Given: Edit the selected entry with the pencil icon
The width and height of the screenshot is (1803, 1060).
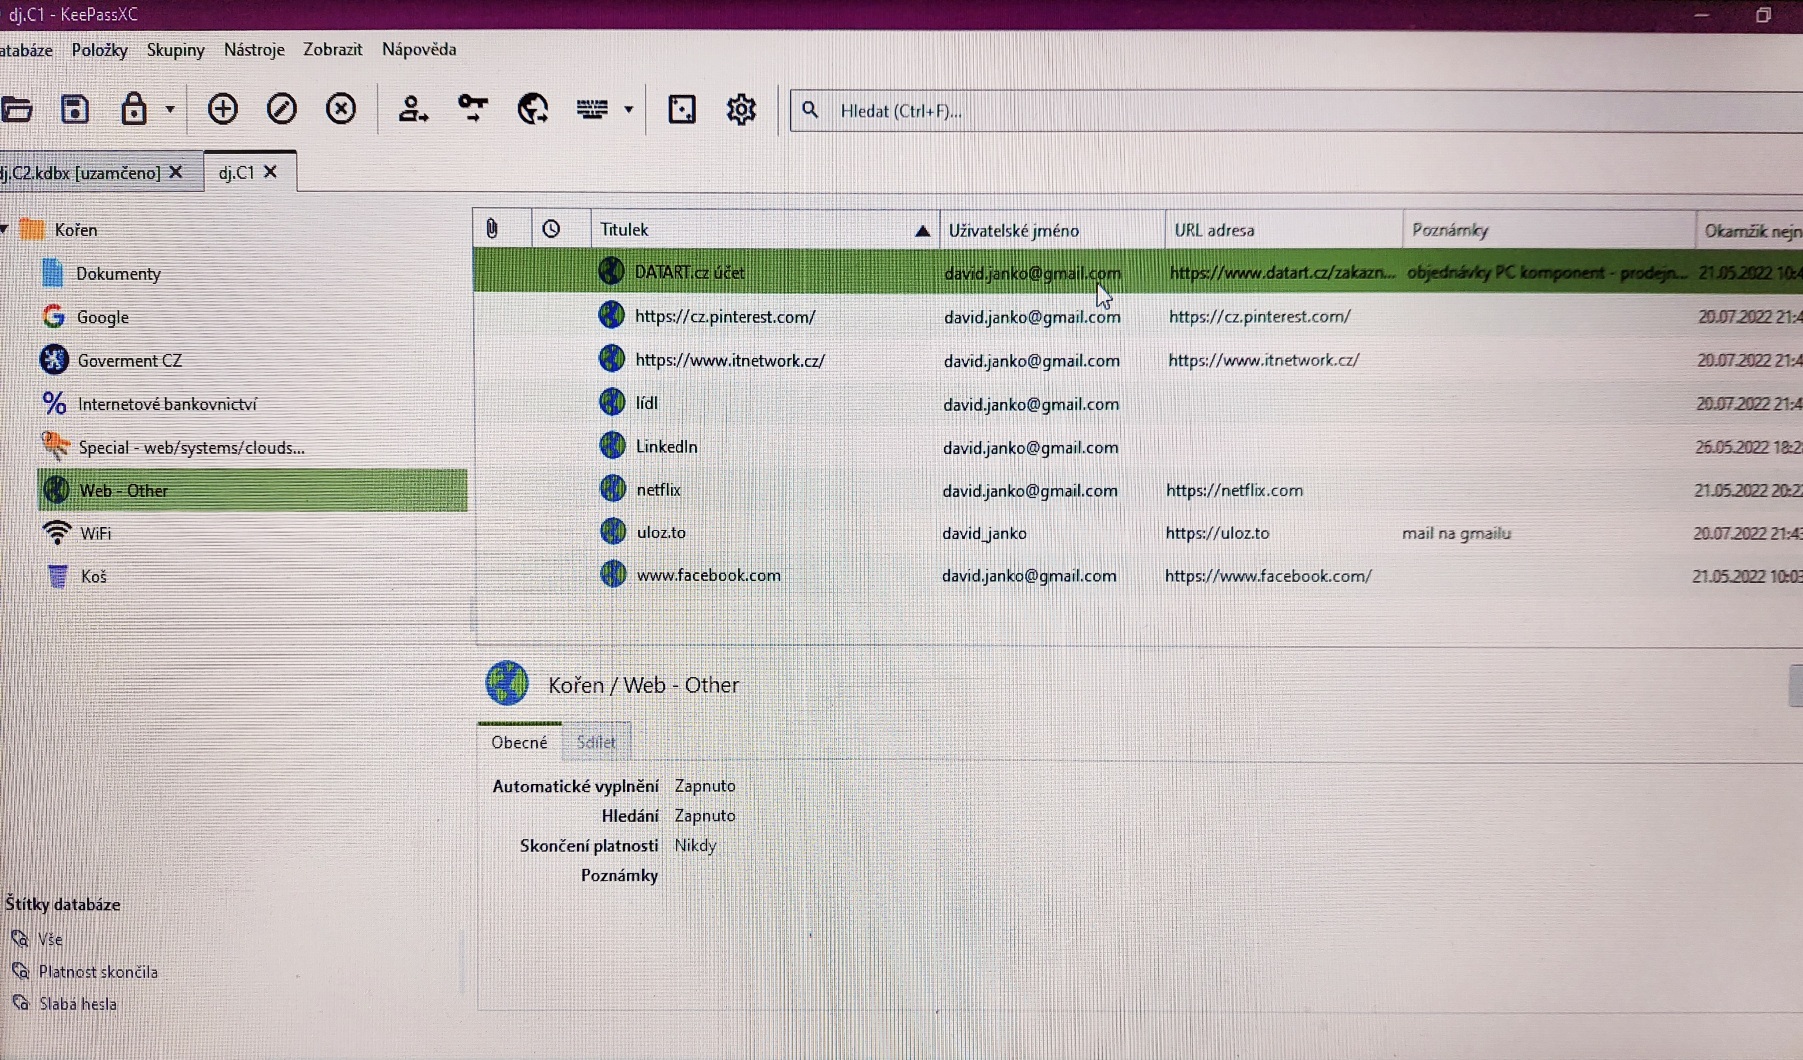Looking at the screenshot, I should 282,108.
